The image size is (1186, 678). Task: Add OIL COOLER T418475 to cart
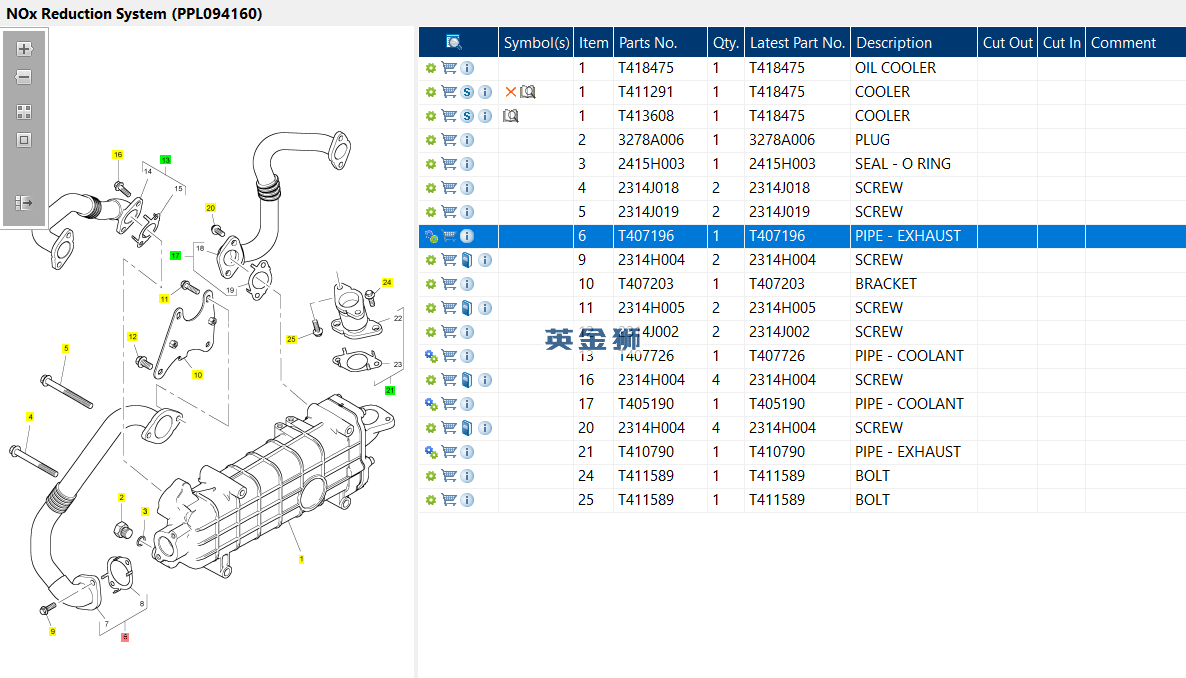coord(449,68)
